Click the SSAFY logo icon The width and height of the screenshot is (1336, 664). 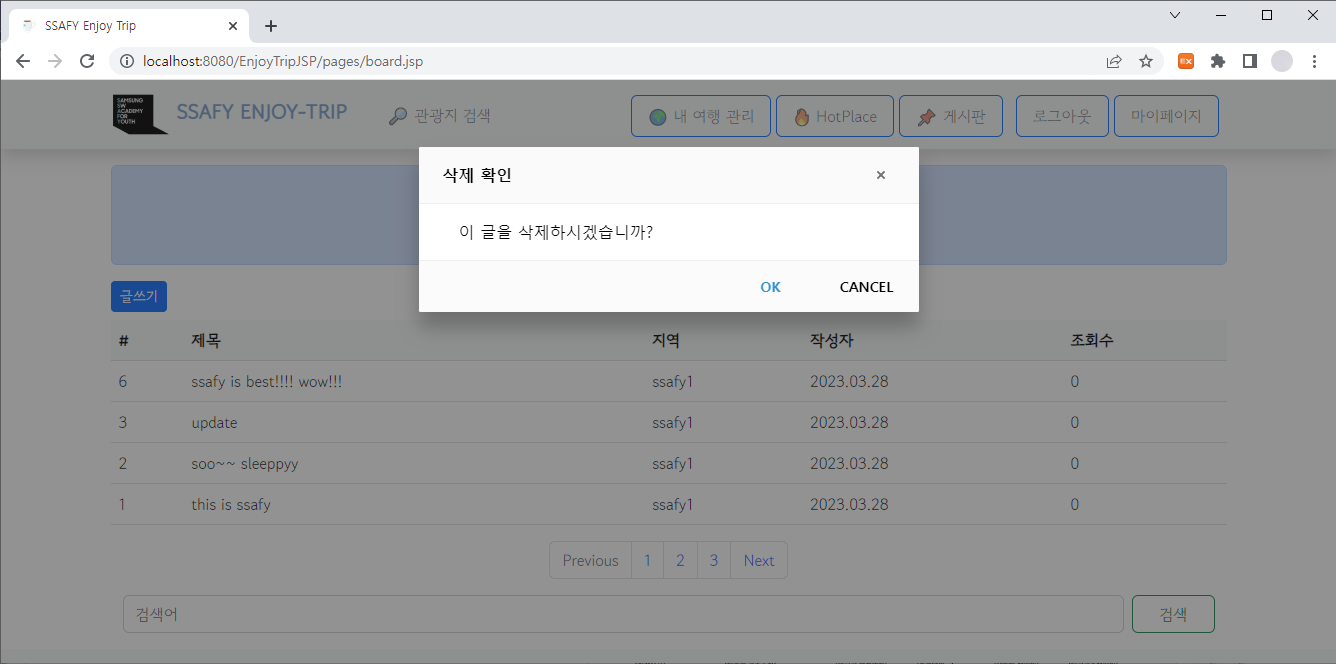click(x=140, y=114)
